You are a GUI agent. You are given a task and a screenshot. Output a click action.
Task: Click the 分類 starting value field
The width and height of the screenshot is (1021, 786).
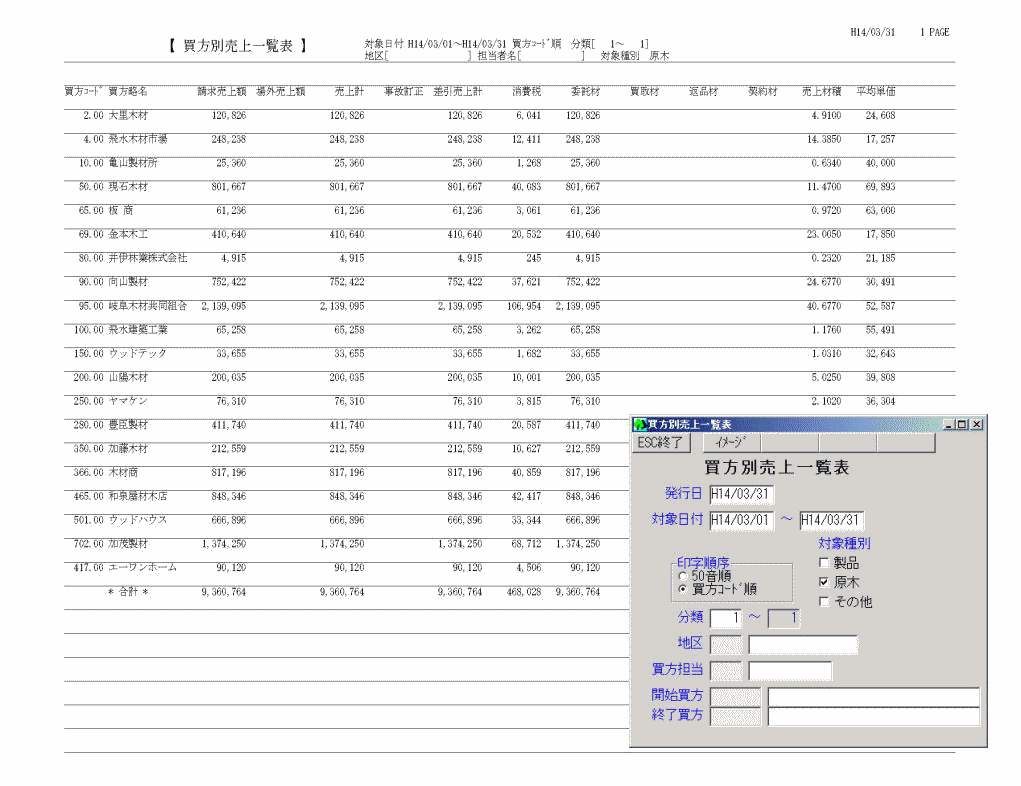[725, 618]
